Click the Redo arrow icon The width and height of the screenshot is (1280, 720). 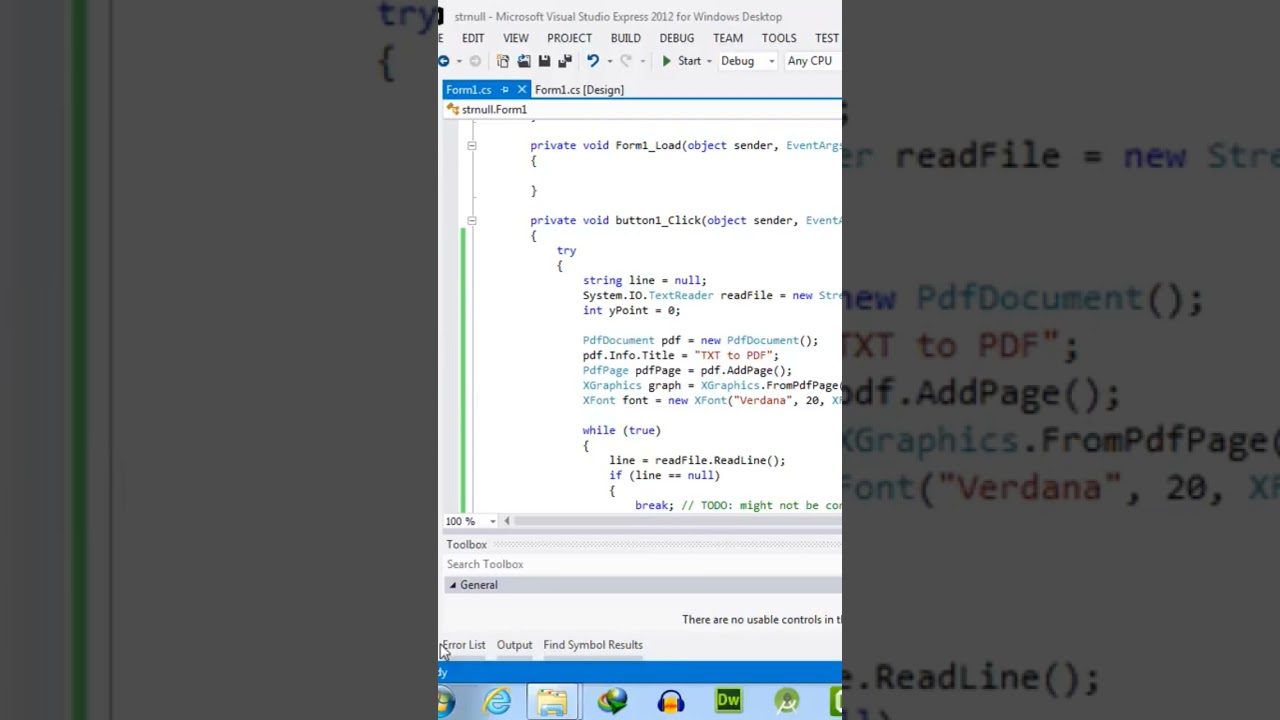pyautogui.click(x=625, y=61)
